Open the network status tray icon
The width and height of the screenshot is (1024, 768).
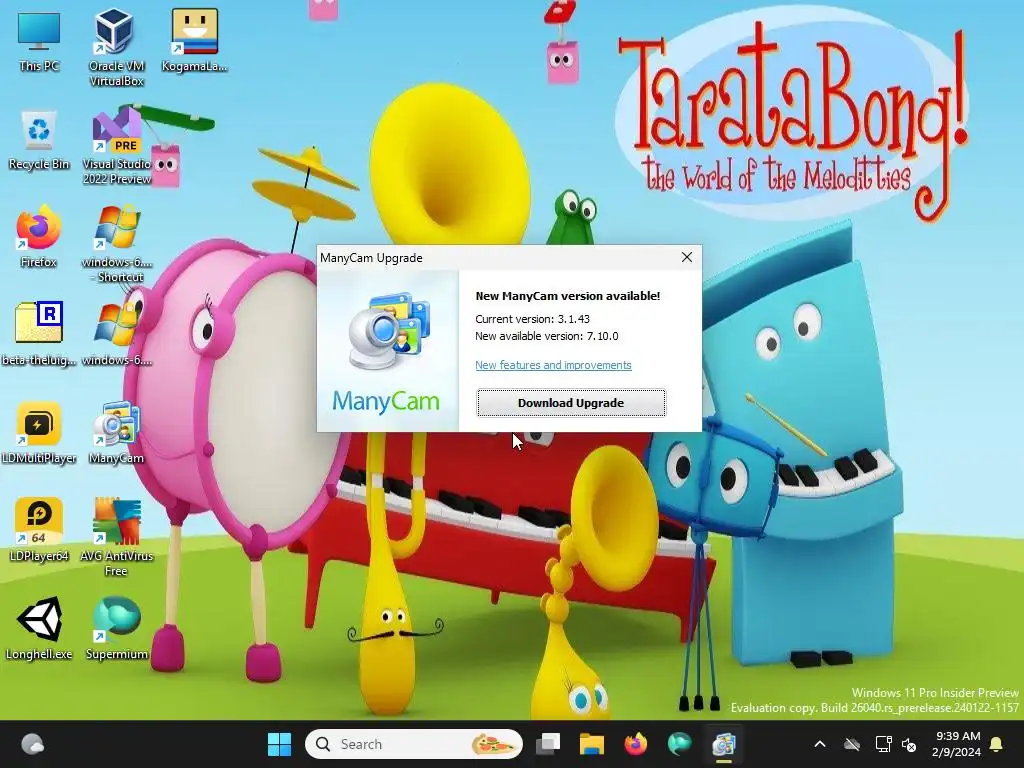[883, 744]
